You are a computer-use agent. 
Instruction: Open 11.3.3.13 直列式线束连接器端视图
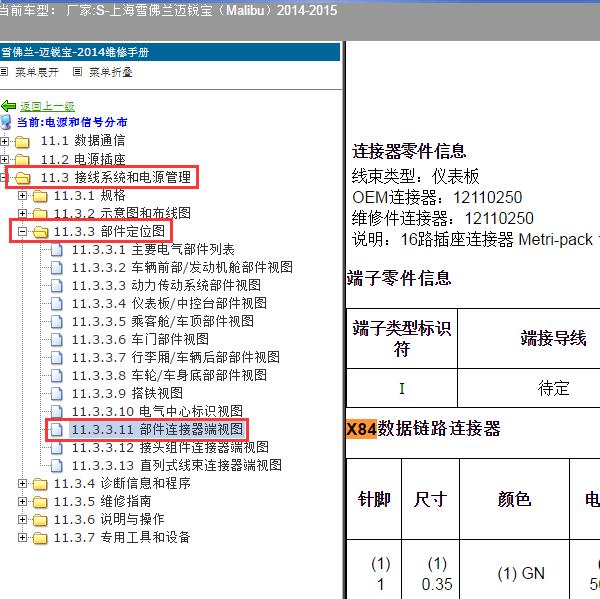(x=177, y=465)
